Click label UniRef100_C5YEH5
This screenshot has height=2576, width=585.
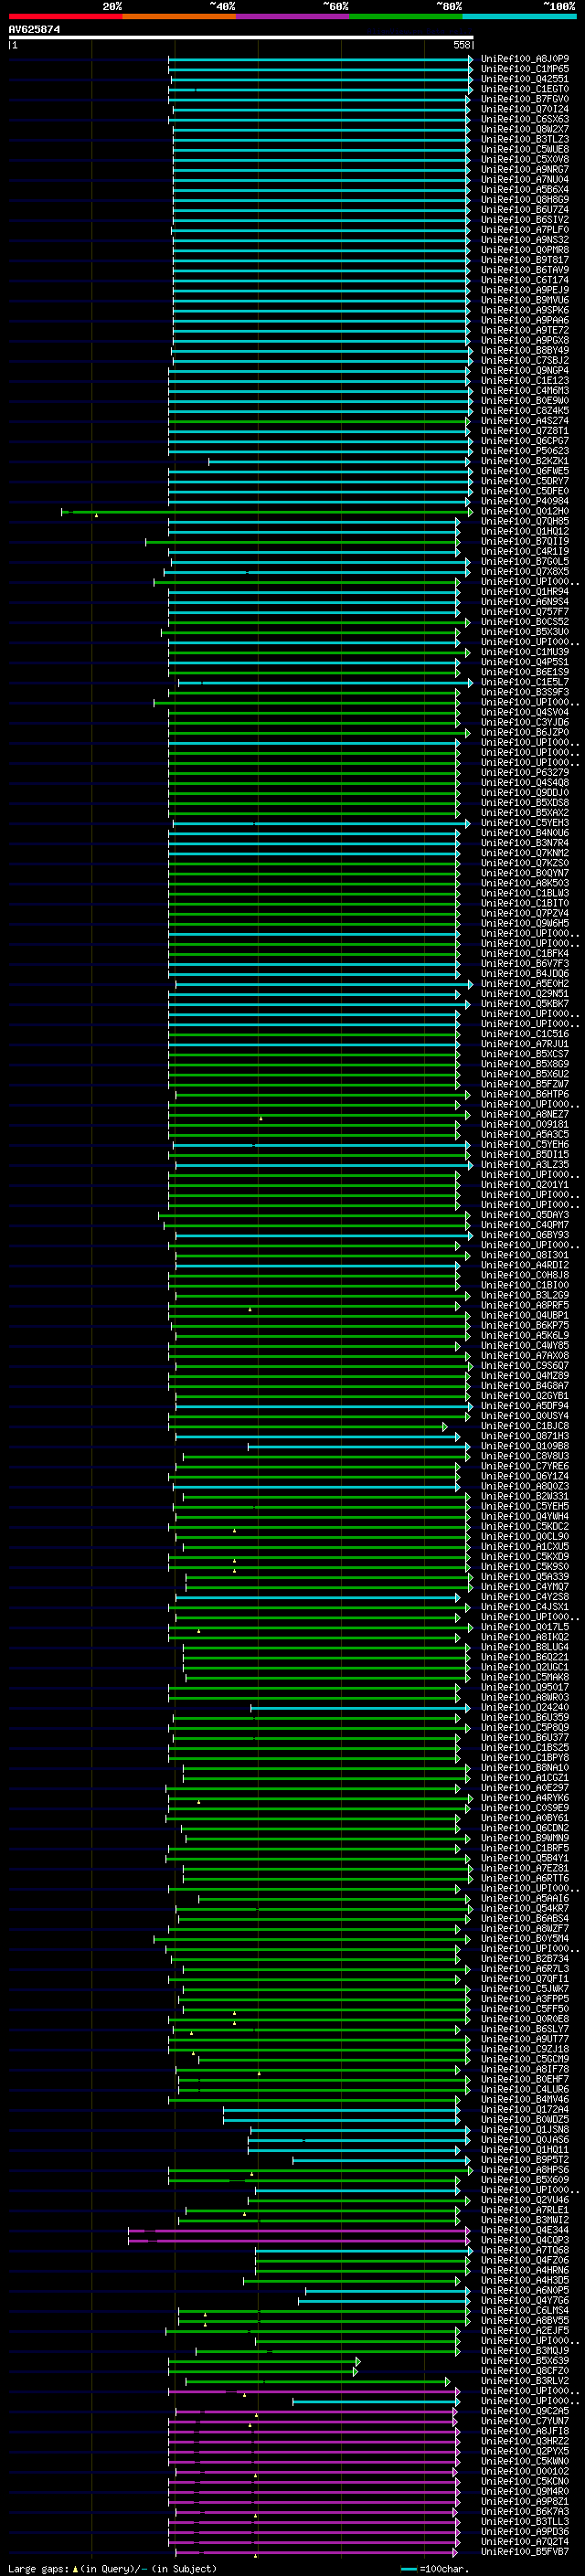(525, 1506)
